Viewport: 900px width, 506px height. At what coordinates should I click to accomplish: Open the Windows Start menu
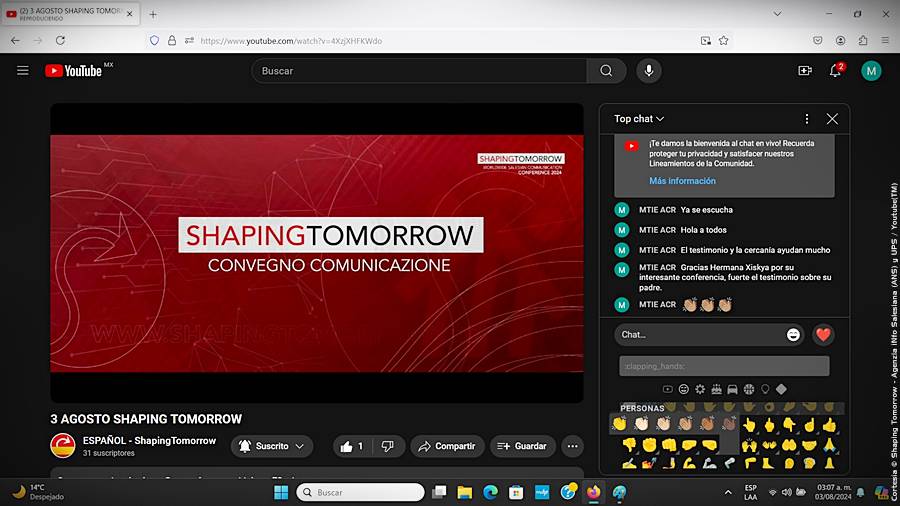(x=281, y=492)
